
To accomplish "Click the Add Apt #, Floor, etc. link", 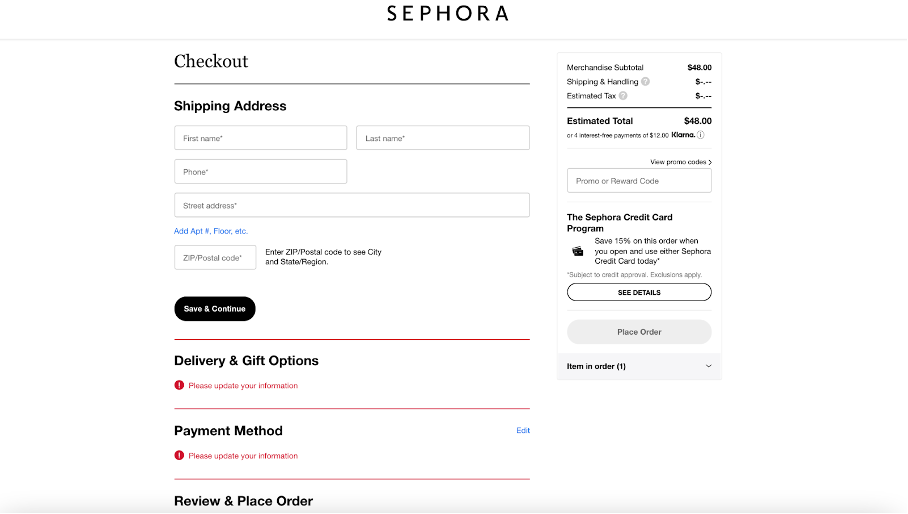I will (211, 231).
